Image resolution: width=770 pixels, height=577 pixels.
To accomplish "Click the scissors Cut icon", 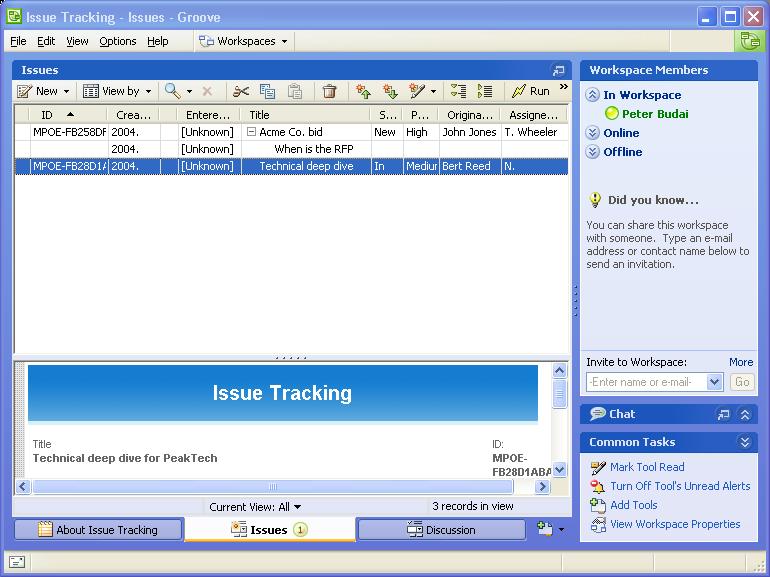I will click(241, 91).
